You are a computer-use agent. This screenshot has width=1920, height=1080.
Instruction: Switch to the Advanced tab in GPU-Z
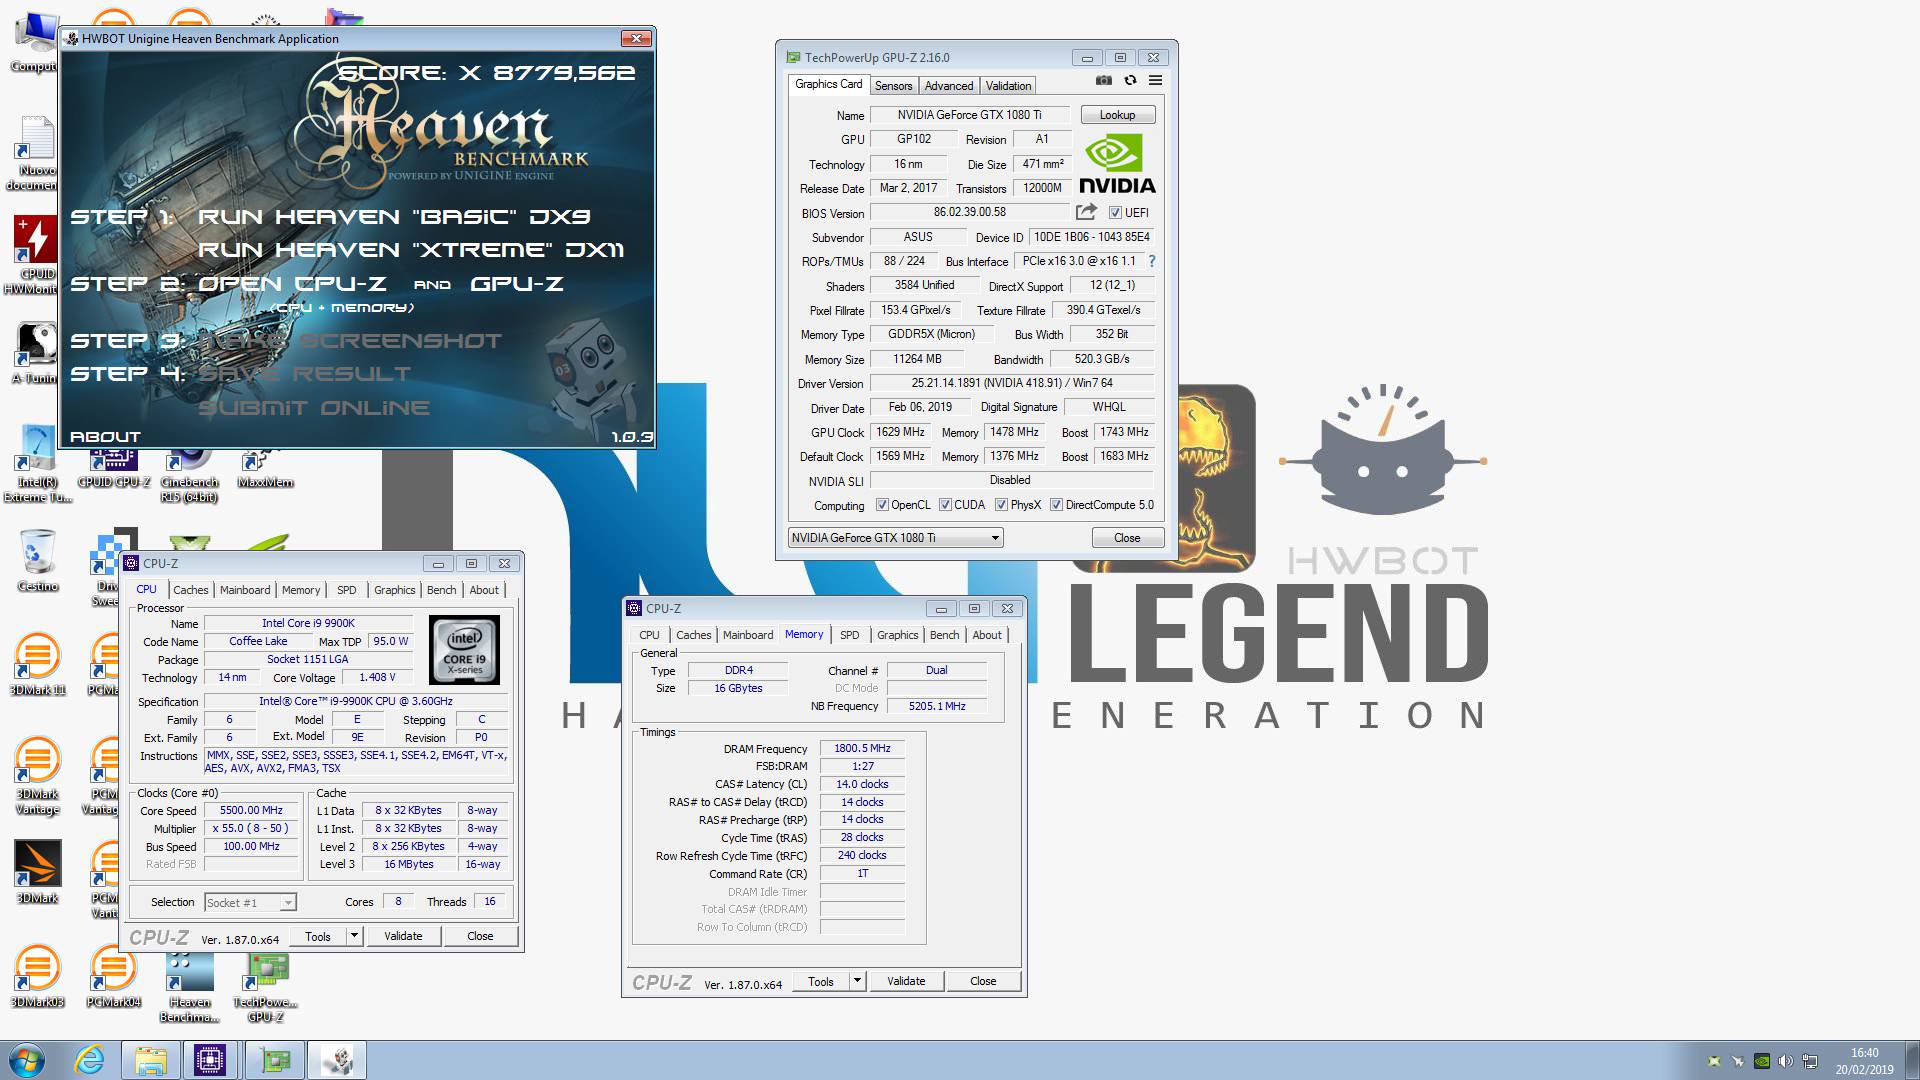[948, 86]
